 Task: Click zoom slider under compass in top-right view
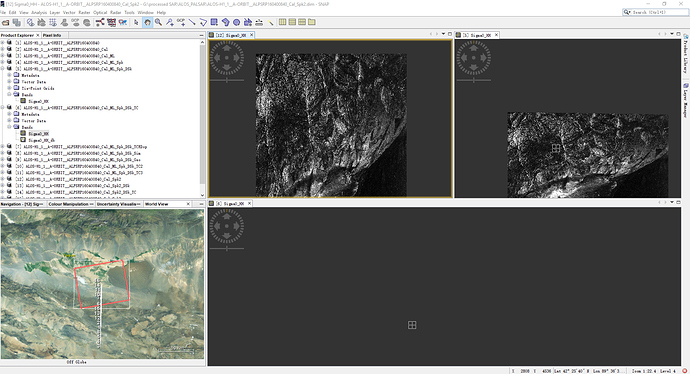tap(473, 80)
